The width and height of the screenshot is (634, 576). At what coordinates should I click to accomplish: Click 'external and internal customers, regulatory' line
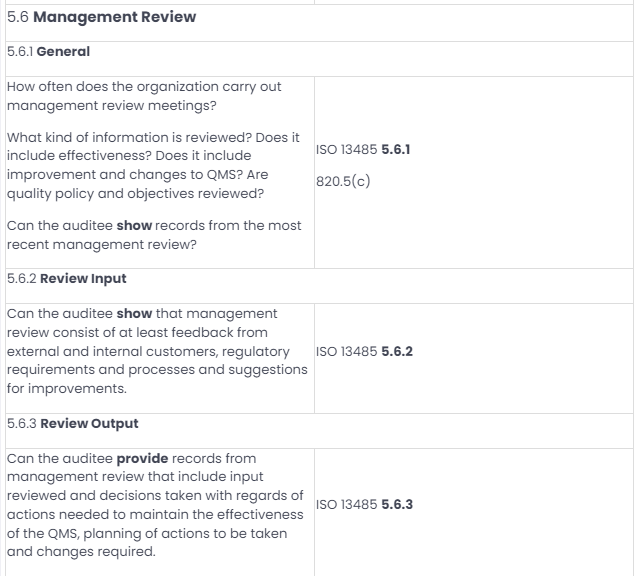click(x=148, y=351)
